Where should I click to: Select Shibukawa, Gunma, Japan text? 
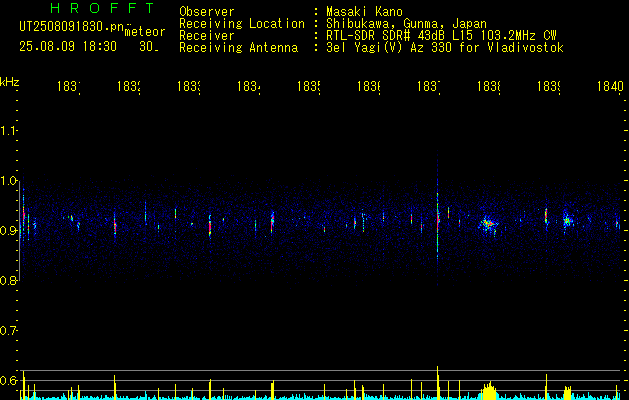click(406, 24)
